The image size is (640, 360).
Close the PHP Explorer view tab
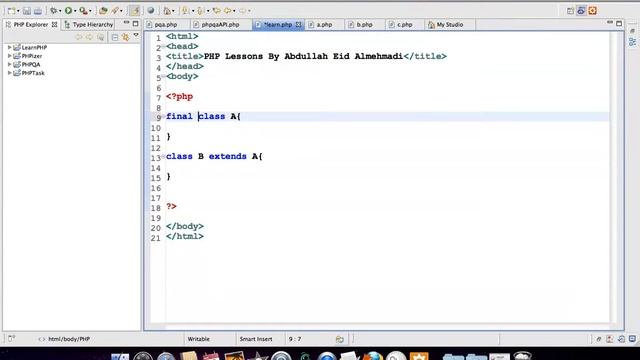tap(55, 24)
